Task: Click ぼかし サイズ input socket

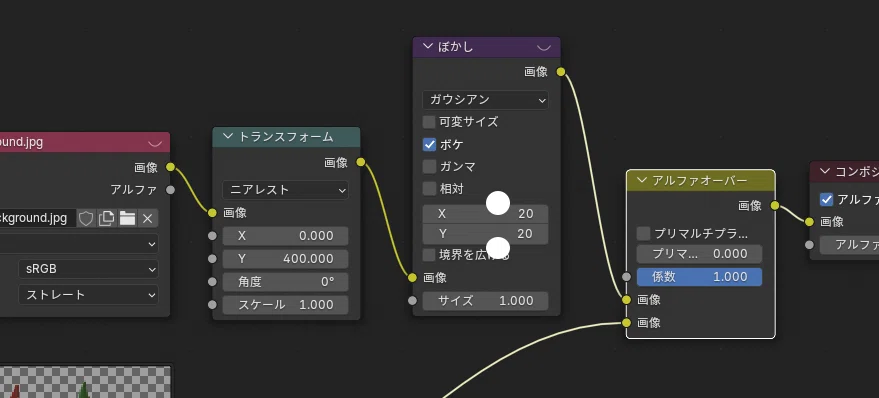Action: 413,300
